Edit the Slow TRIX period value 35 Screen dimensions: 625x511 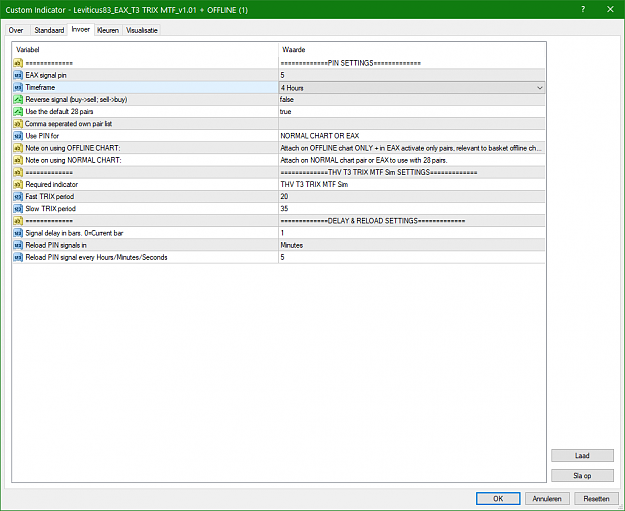412,209
